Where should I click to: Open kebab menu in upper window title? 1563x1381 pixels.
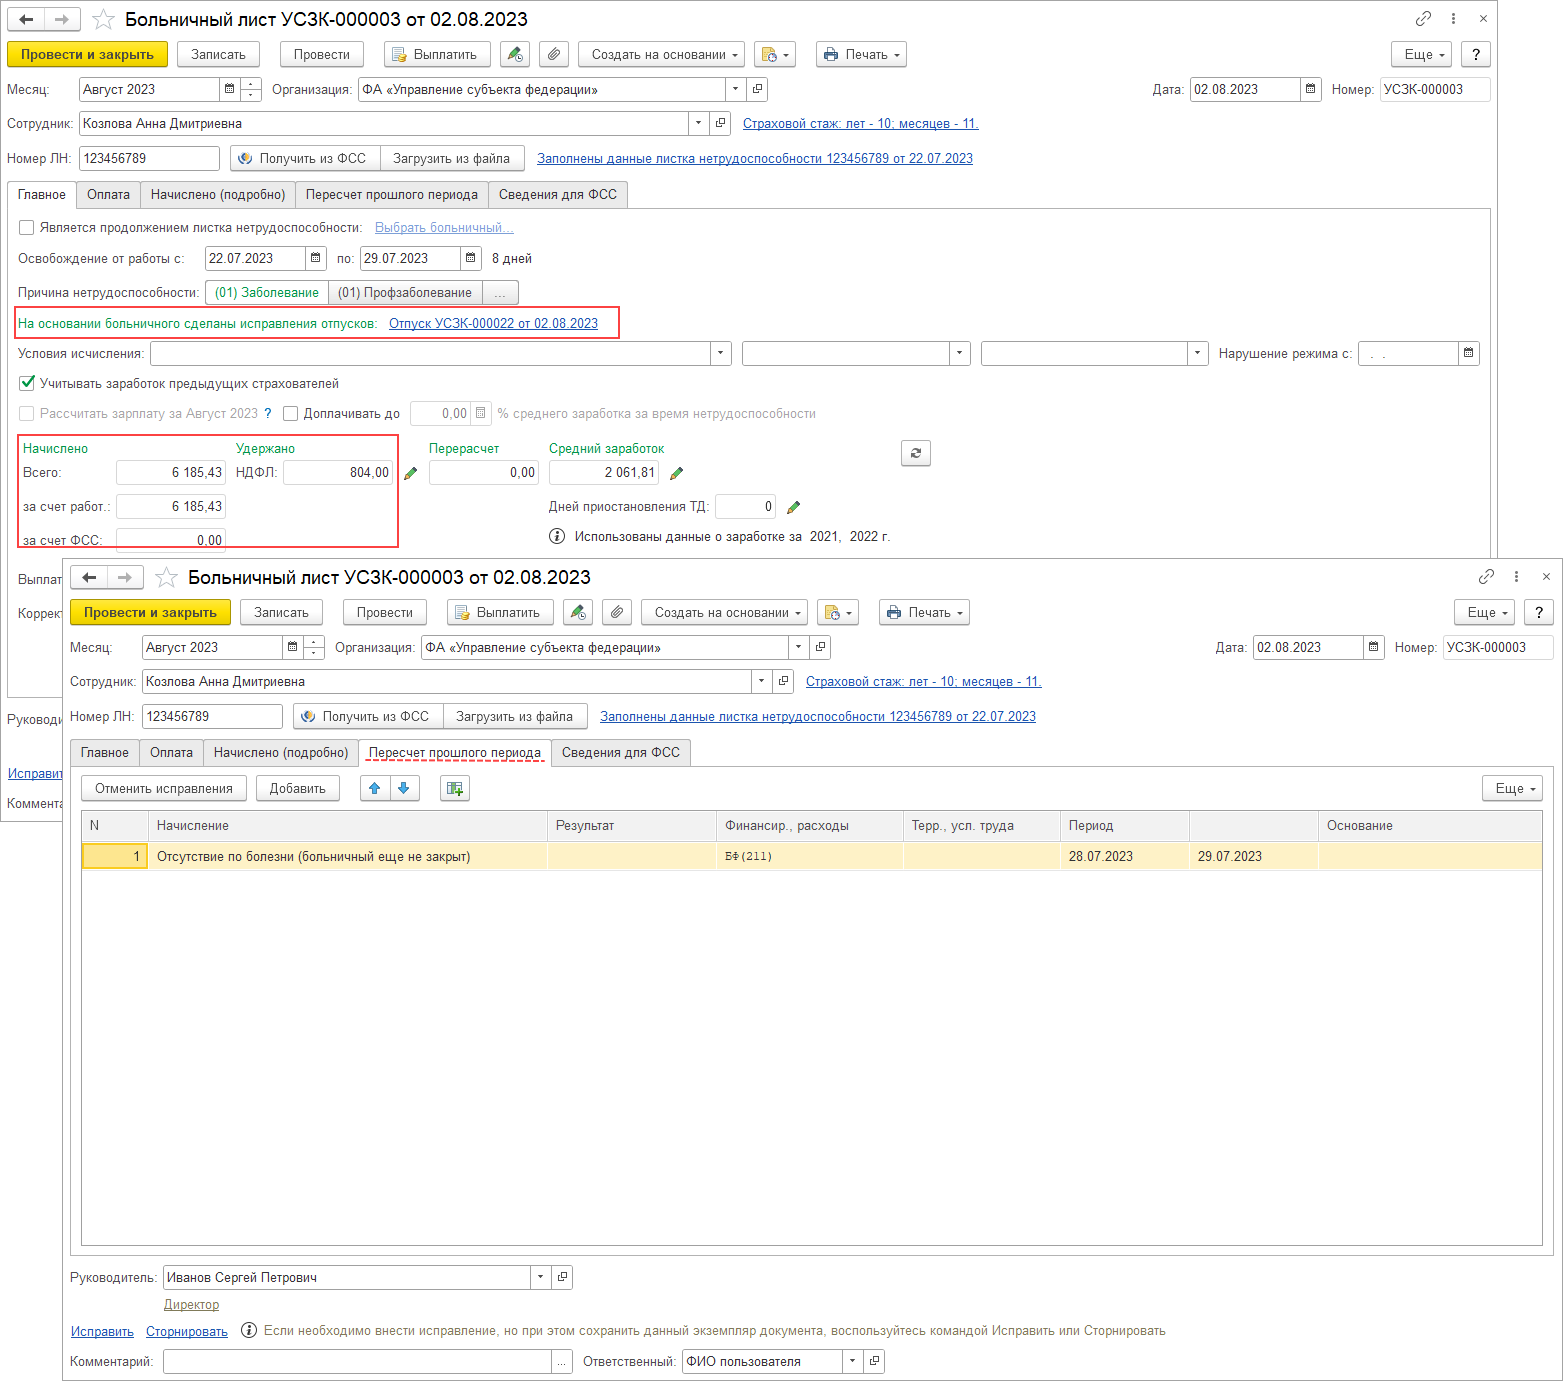[1453, 19]
